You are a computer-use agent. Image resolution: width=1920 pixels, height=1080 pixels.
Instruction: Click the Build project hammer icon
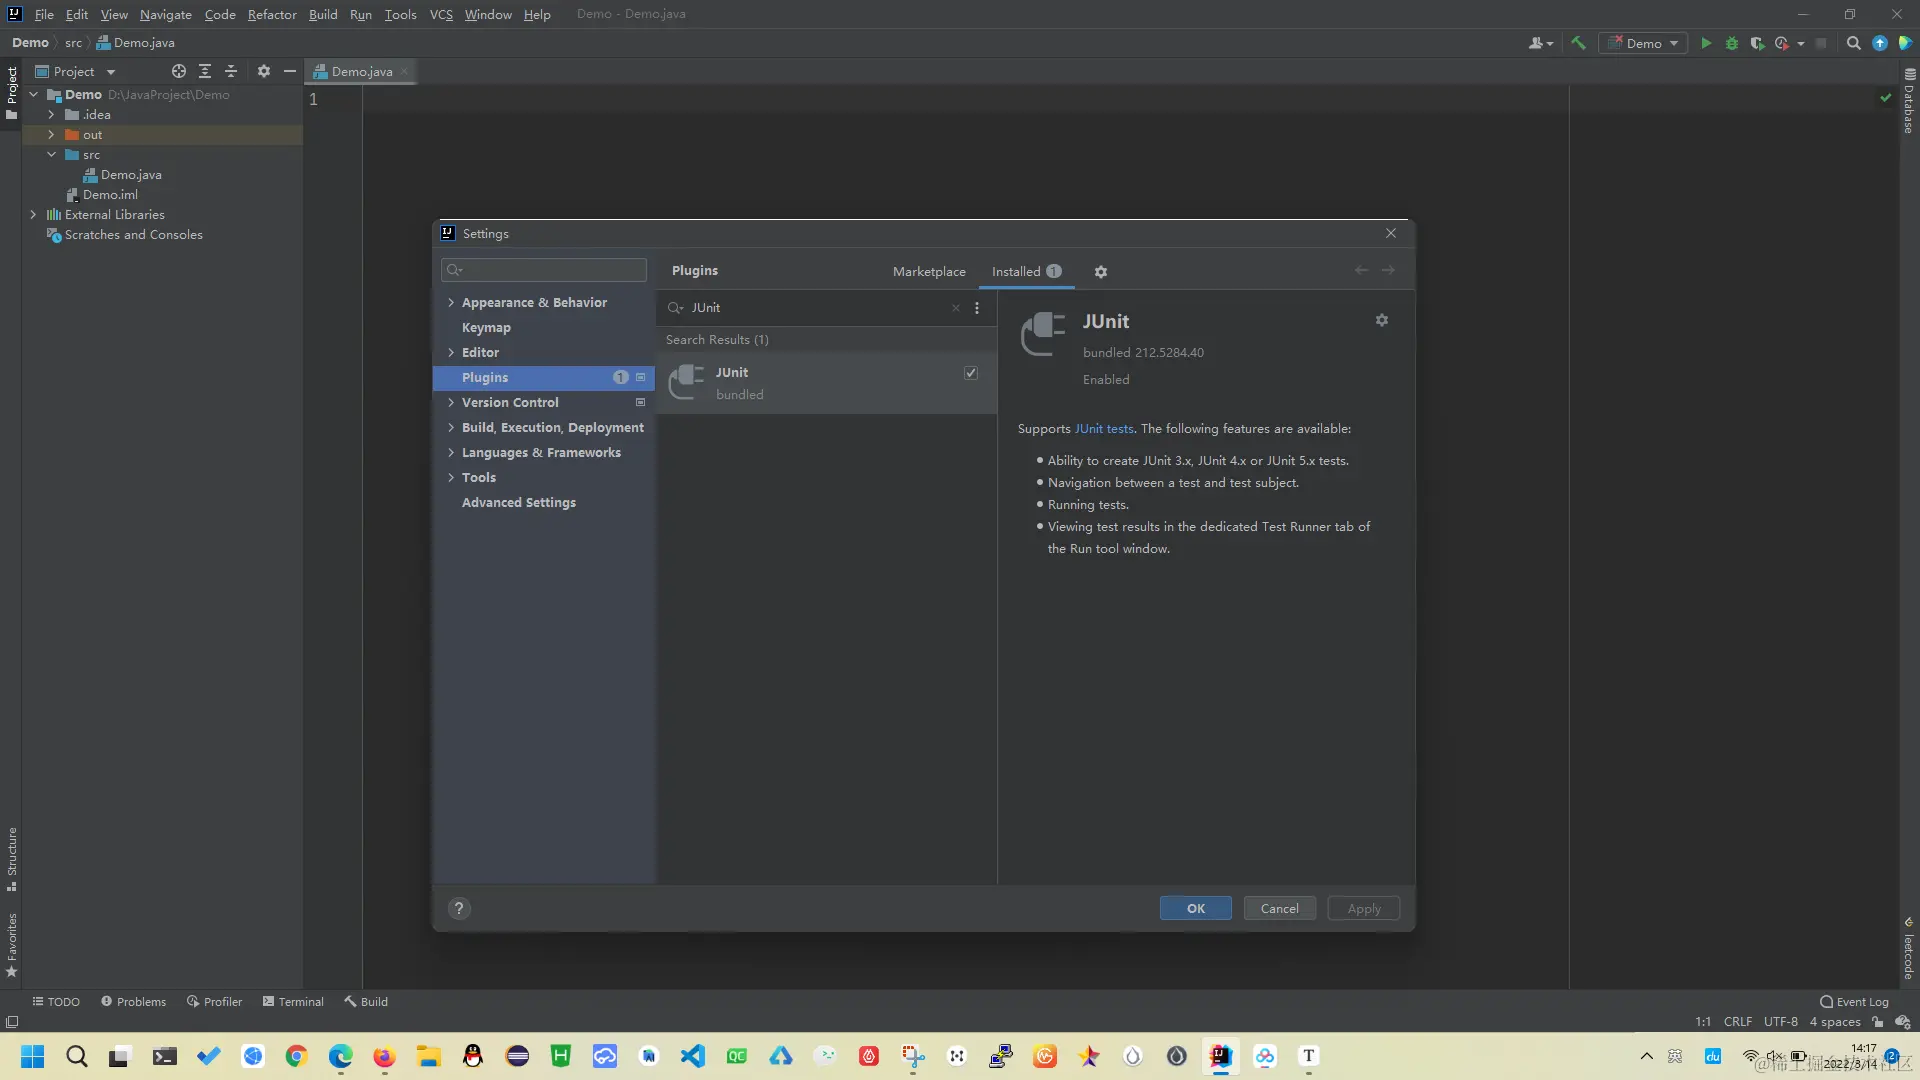pos(1579,43)
